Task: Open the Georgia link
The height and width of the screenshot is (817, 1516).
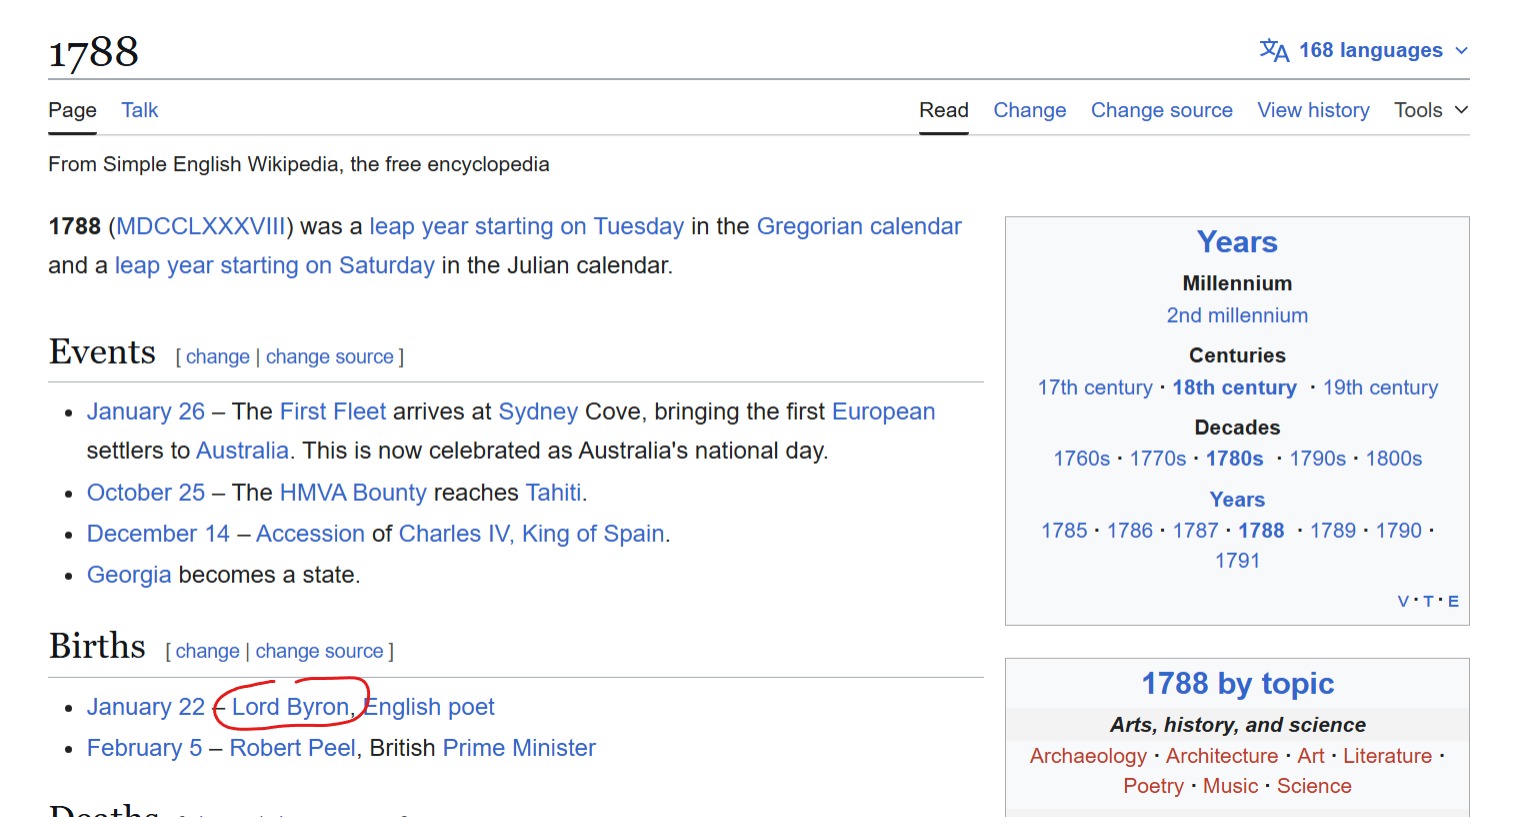Action: (129, 574)
